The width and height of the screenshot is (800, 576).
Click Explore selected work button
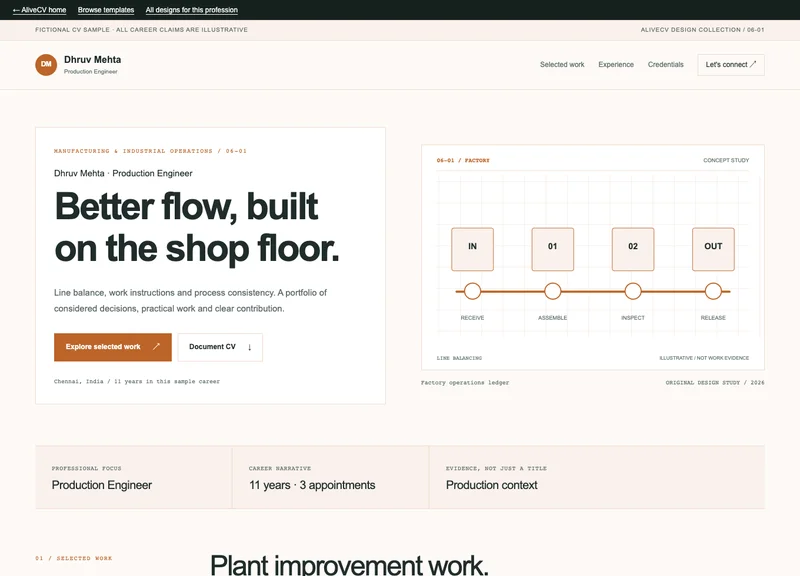[113, 347]
